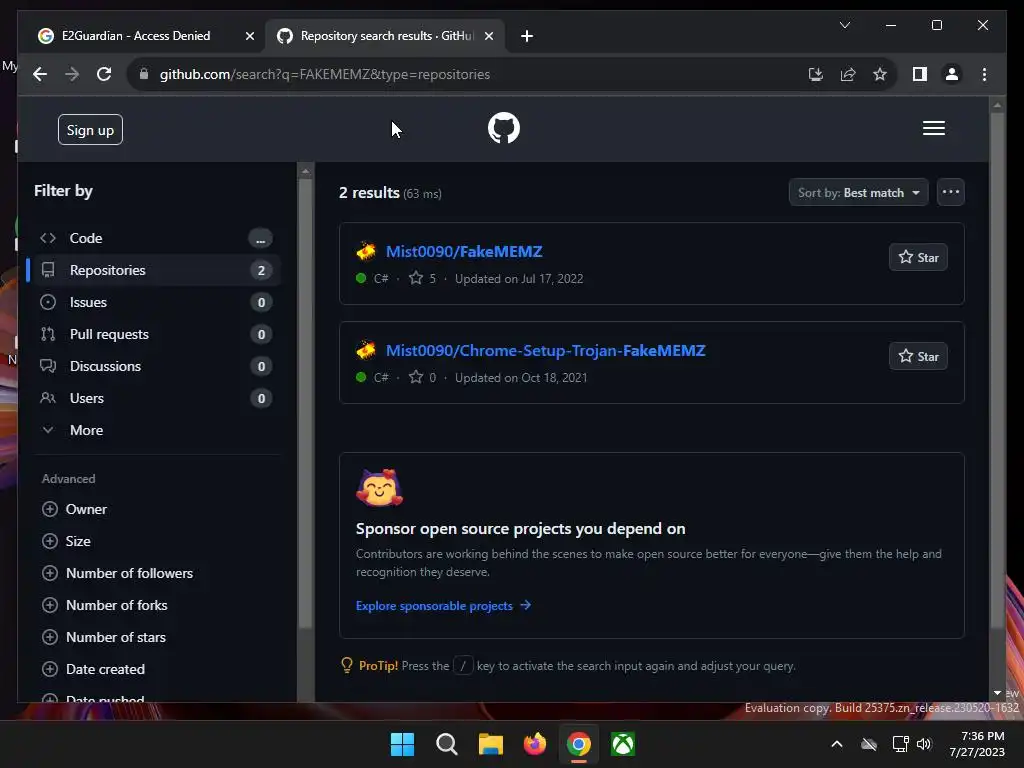Star the Mist0090/FakeMEMZ repository

(x=918, y=257)
